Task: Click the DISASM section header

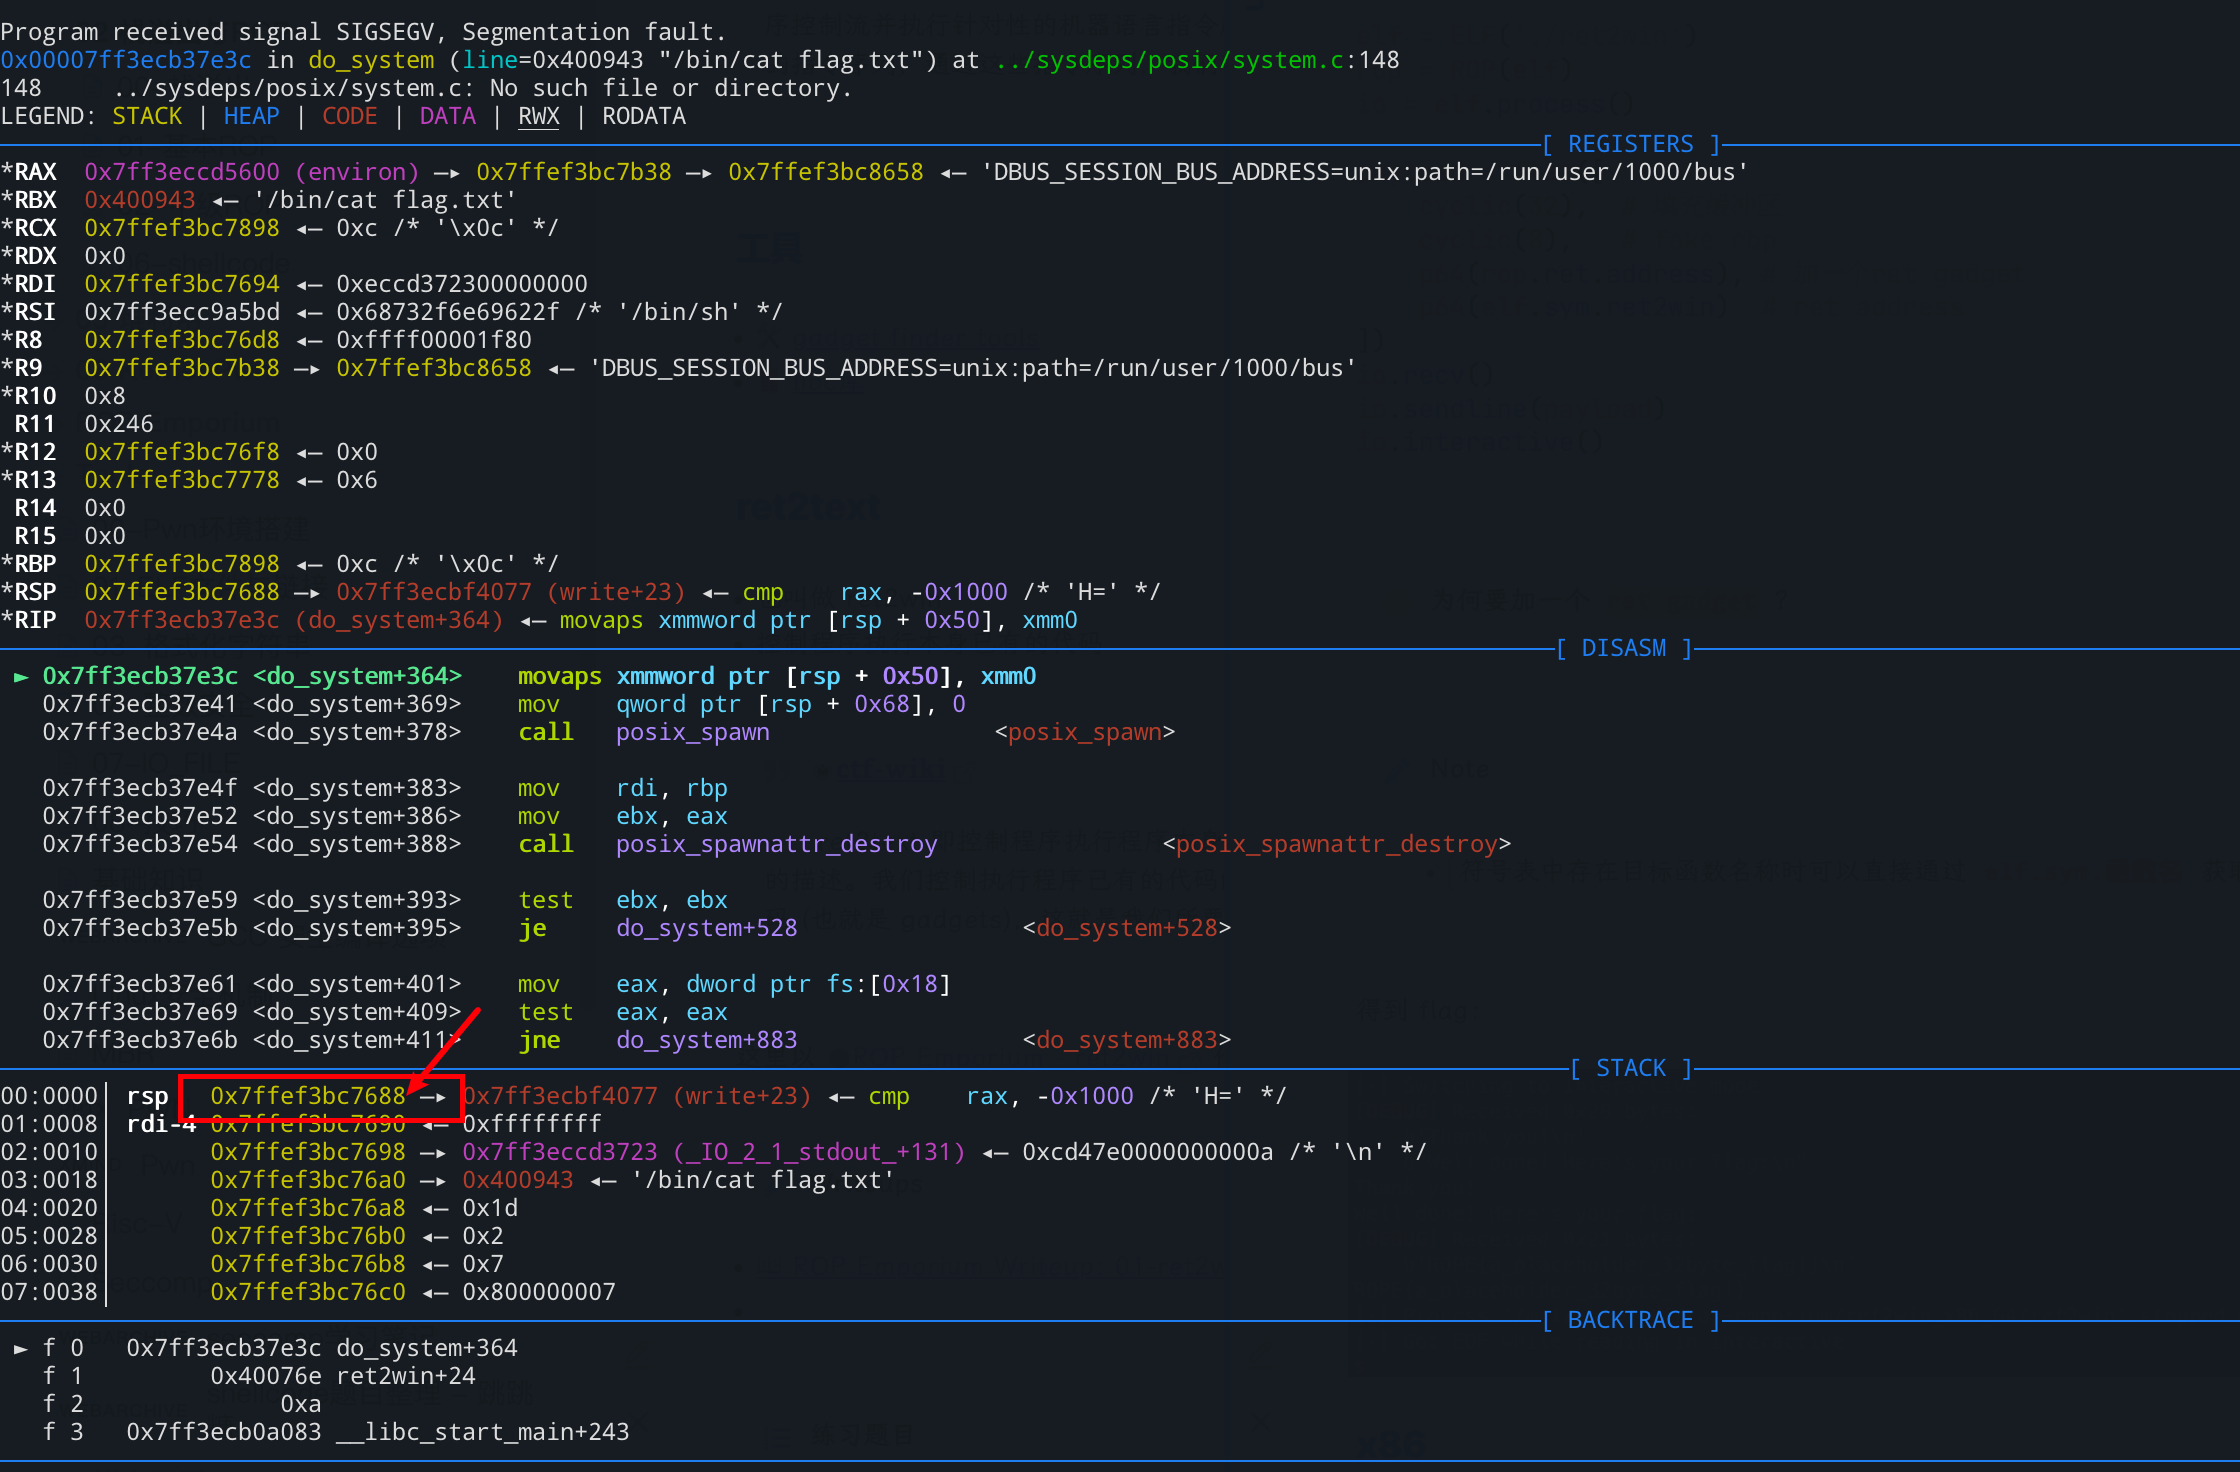Action: pyautogui.click(x=1623, y=649)
